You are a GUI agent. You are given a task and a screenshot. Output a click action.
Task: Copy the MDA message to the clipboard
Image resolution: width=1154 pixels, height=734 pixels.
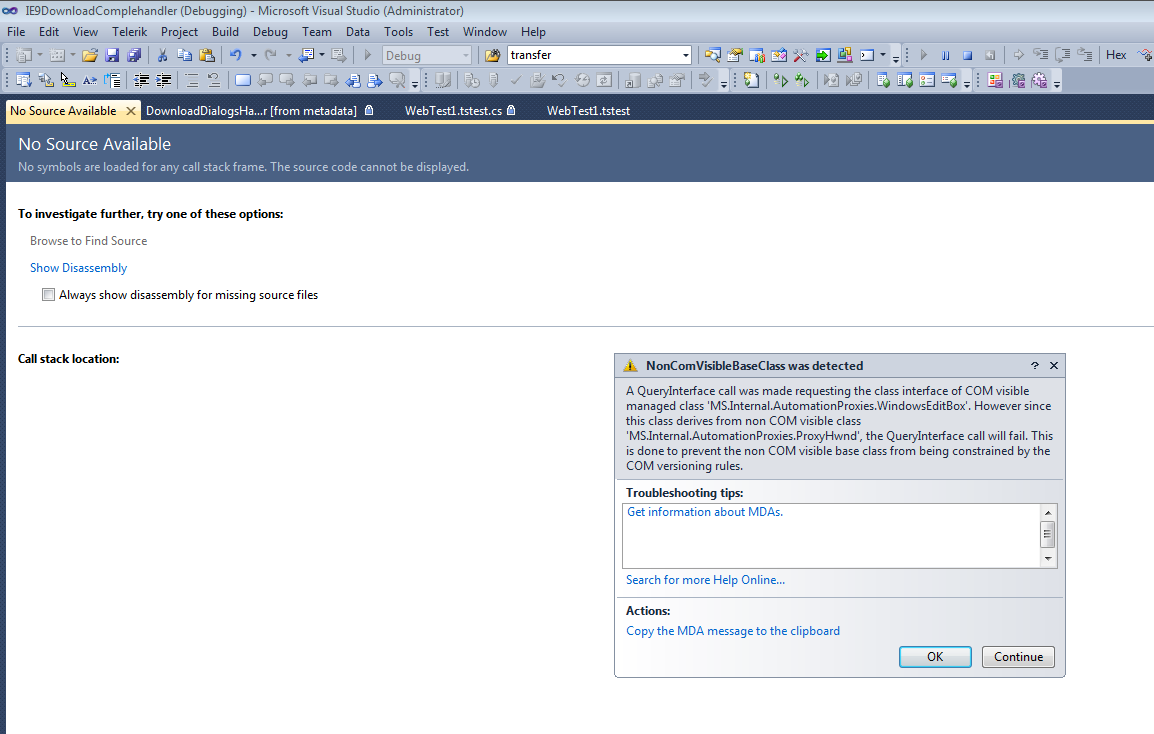pos(732,631)
